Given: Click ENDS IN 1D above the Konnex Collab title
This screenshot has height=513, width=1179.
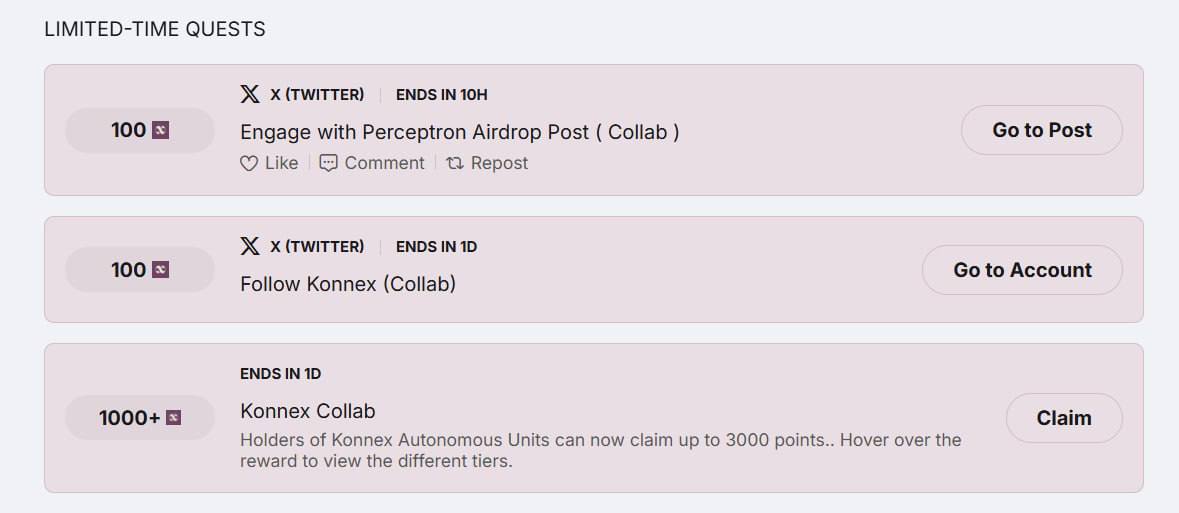Looking at the screenshot, I should [280, 374].
